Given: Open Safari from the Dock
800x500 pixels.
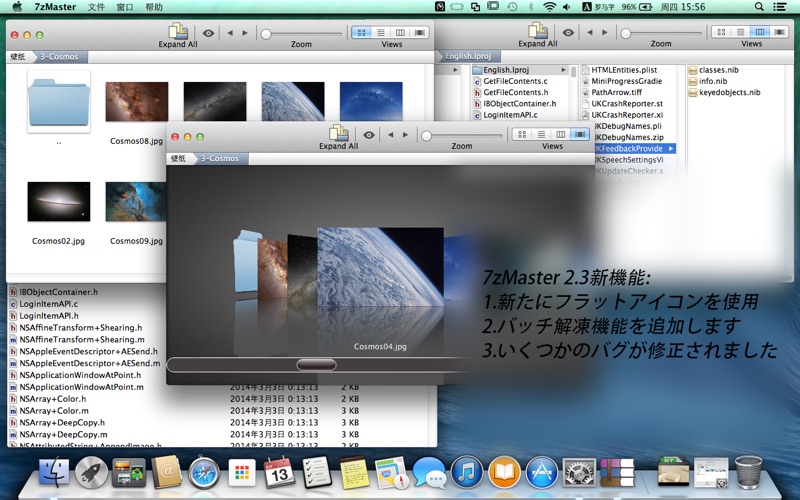Looking at the screenshot, I should 204,473.
